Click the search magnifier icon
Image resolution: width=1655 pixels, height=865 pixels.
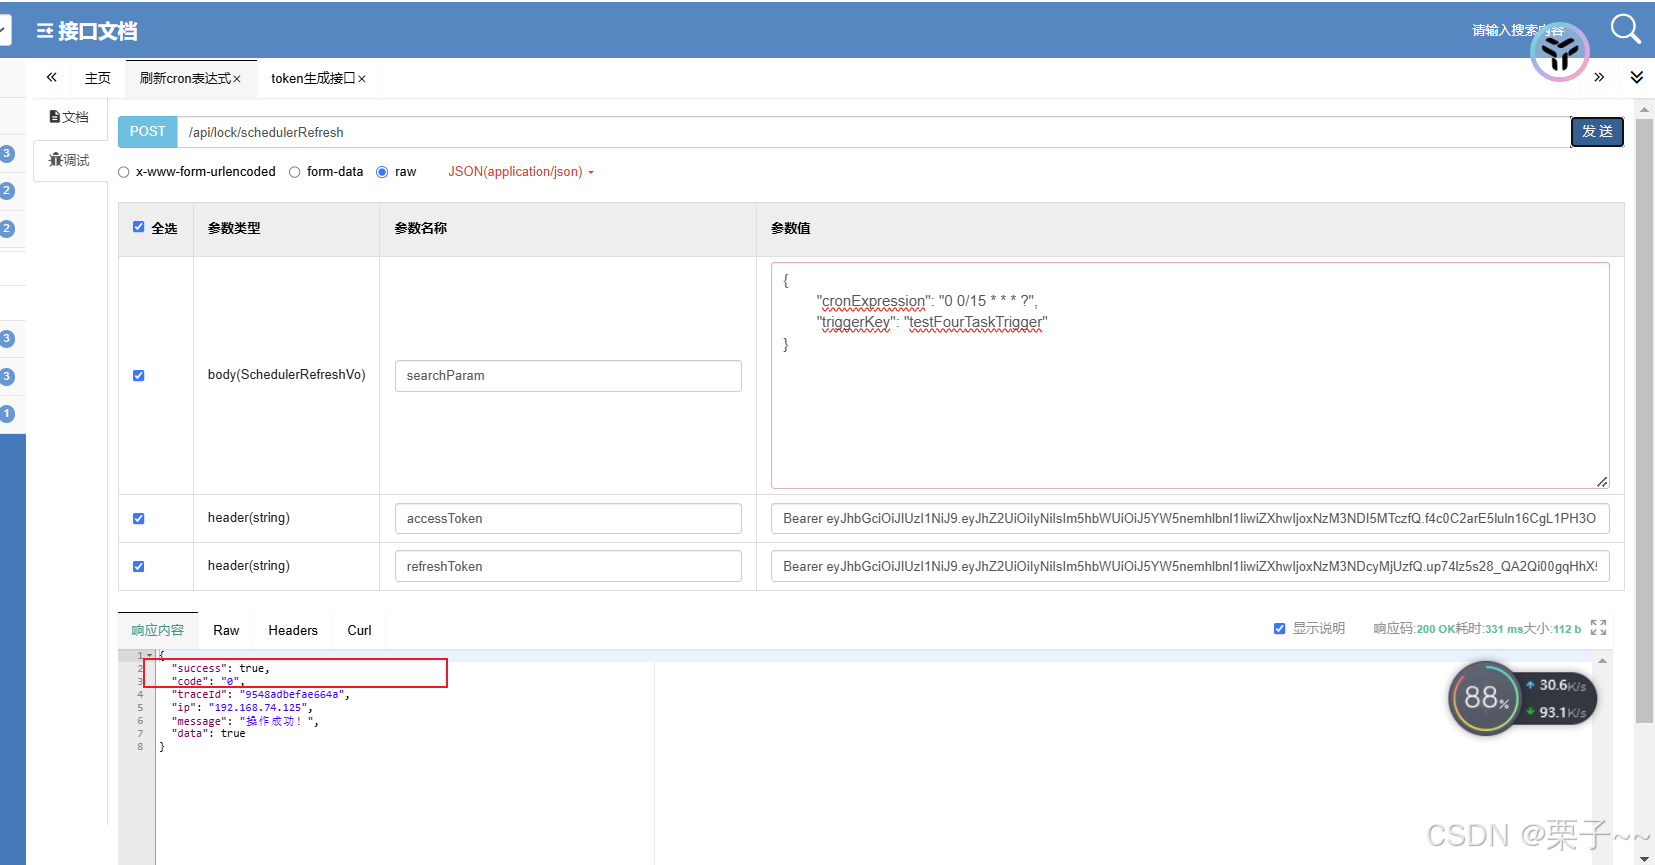[x=1625, y=29]
